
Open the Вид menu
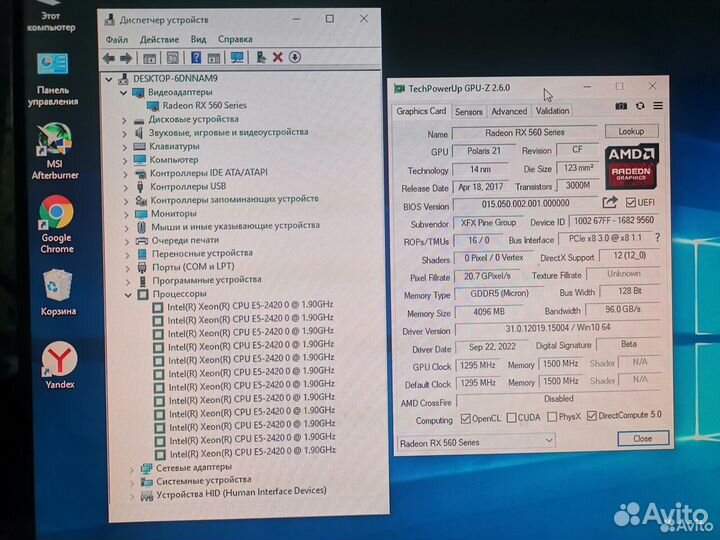tap(198, 39)
